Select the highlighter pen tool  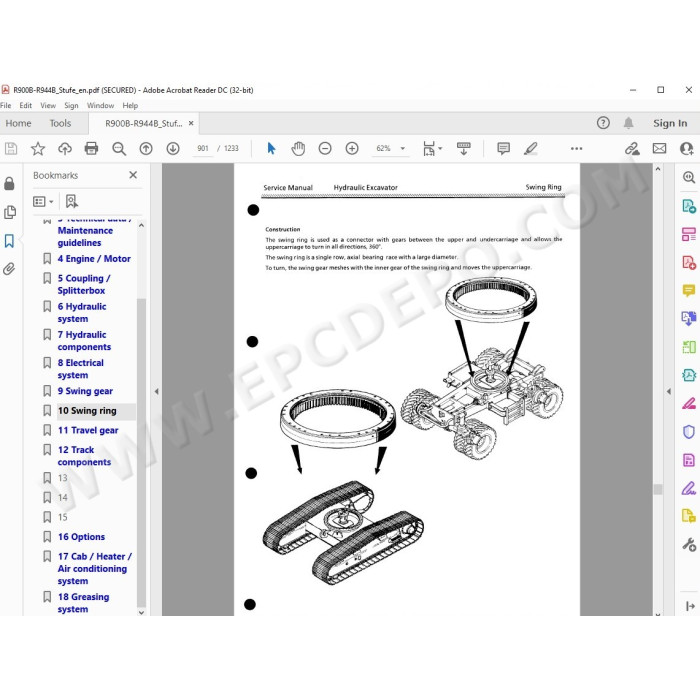click(x=531, y=148)
